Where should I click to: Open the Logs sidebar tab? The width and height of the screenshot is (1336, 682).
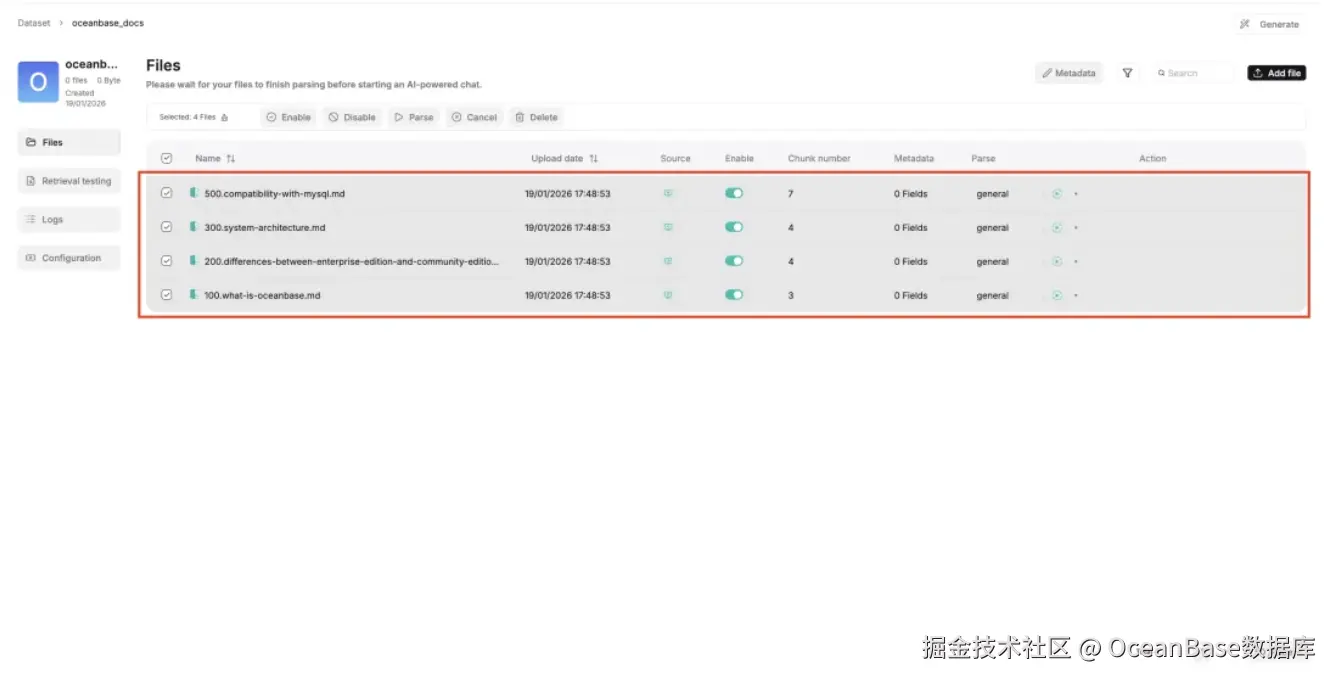[69, 220]
